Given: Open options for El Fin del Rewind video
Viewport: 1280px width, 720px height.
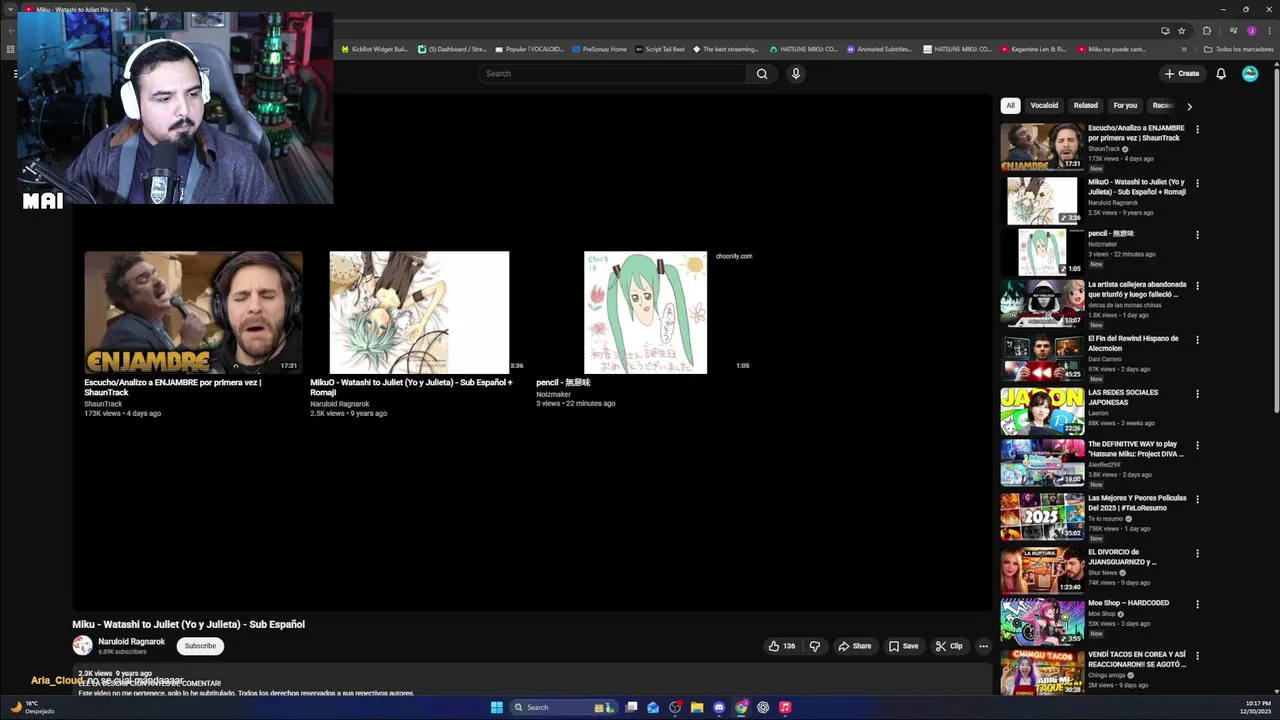Looking at the screenshot, I should (x=1197, y=340).
